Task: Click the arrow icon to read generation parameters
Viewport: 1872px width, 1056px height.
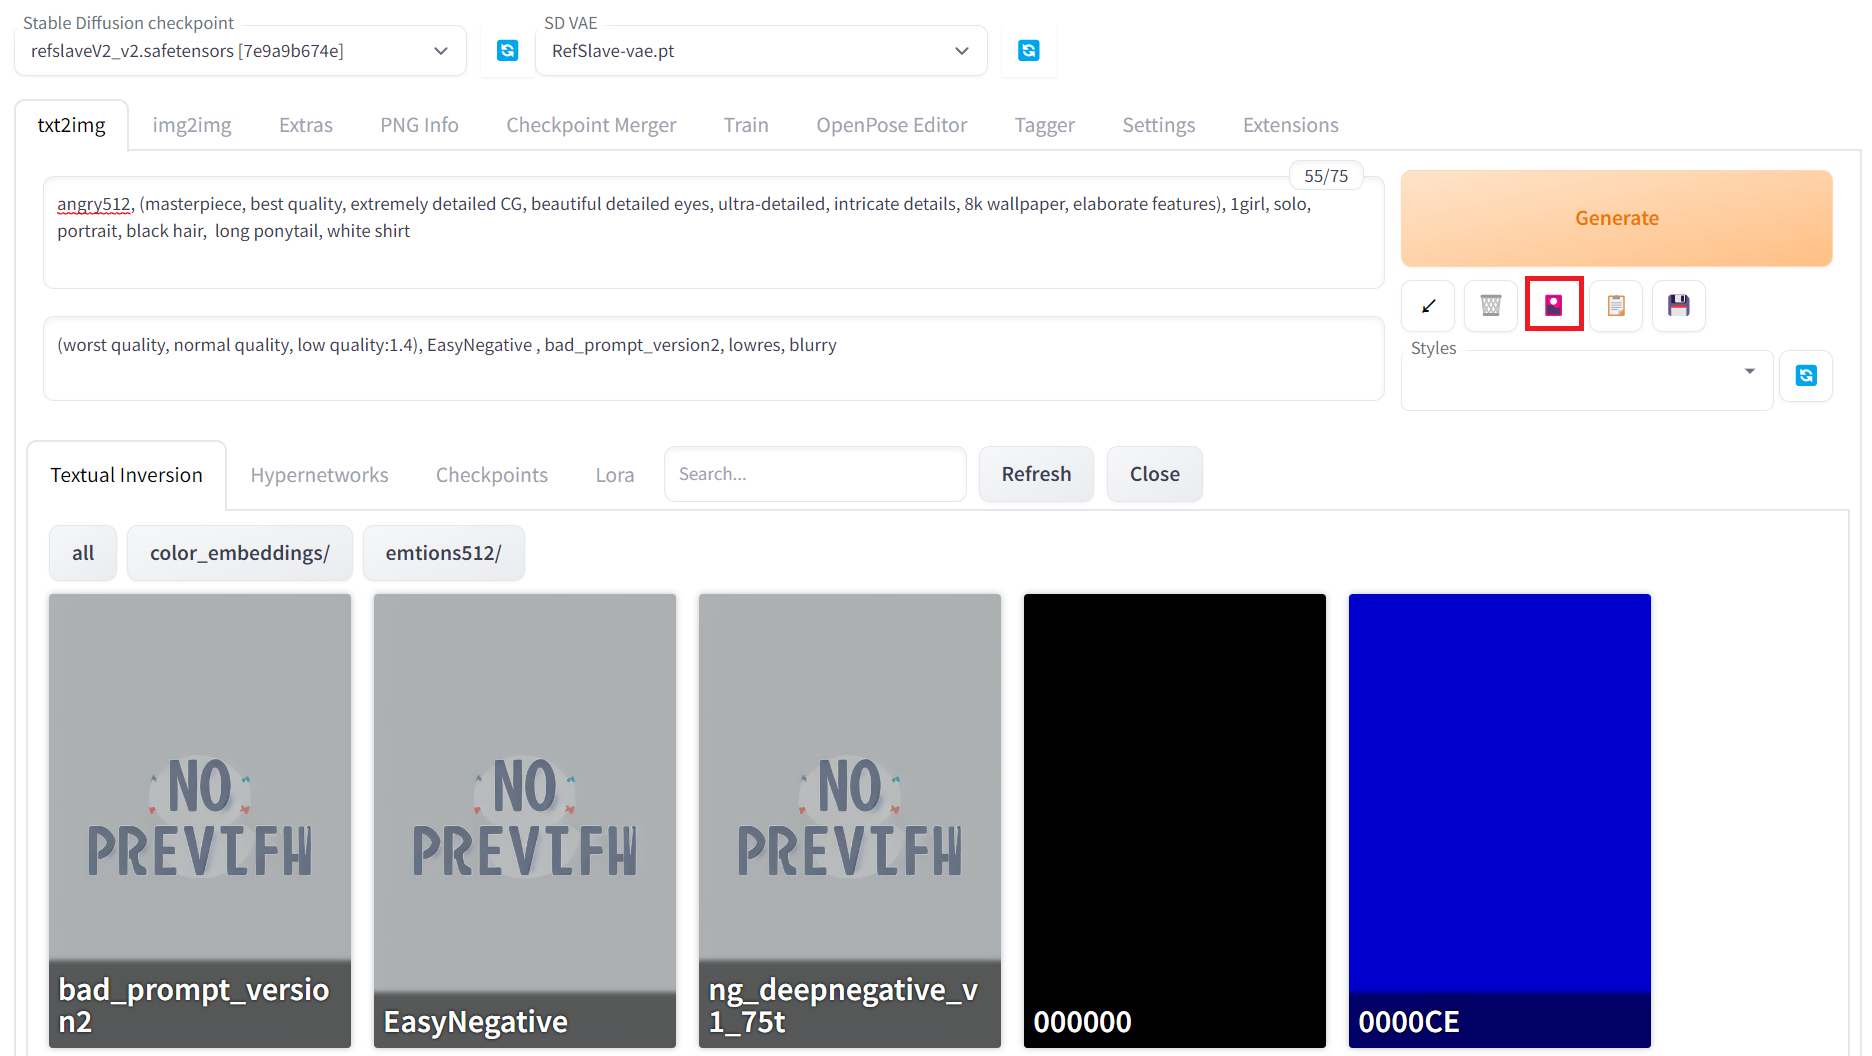Action: [x=1428, y=305]
